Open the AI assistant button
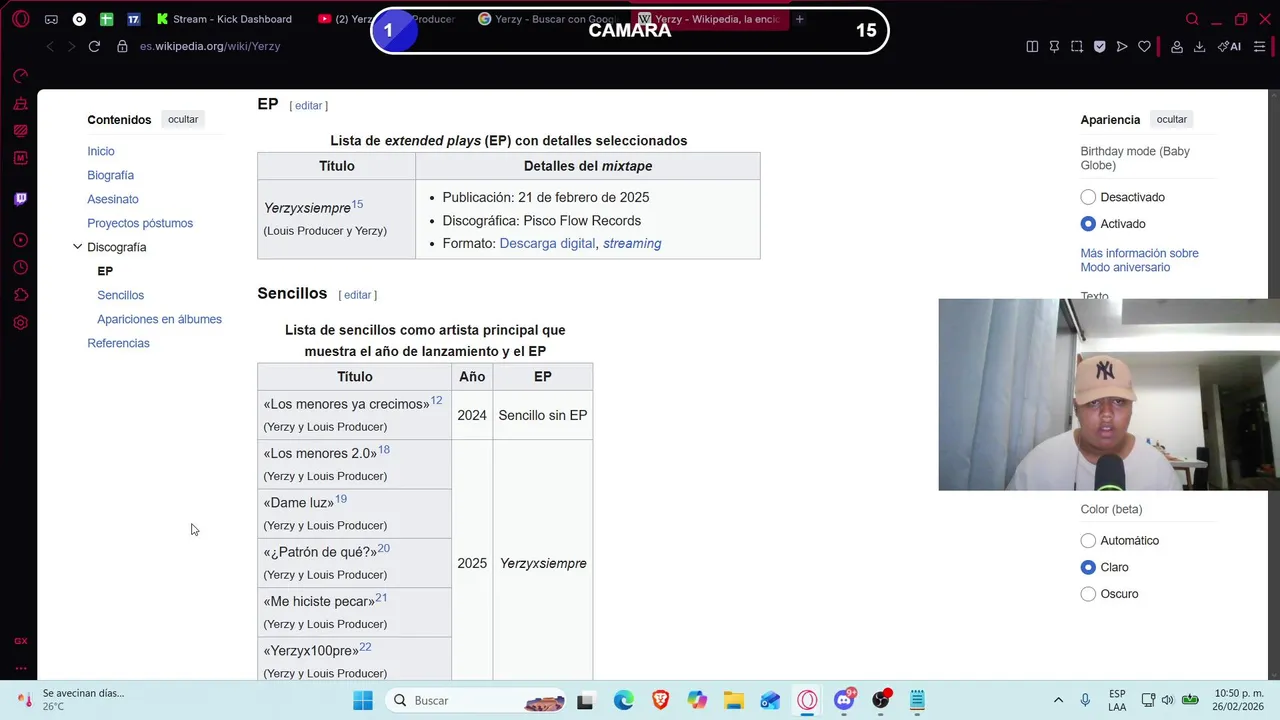Viewport: 1280px width, 720px height. coord(1229,46)
